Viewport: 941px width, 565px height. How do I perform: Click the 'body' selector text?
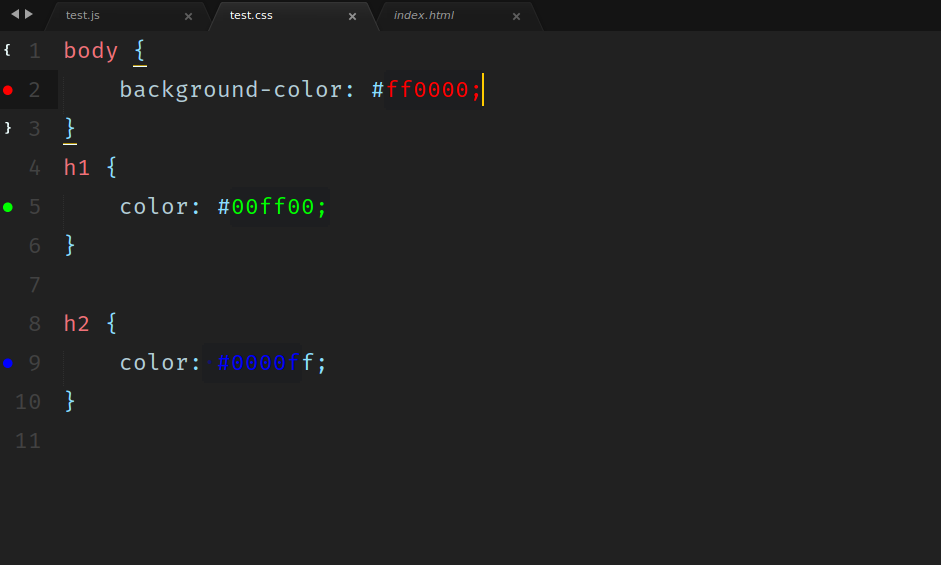click(91, 51)
